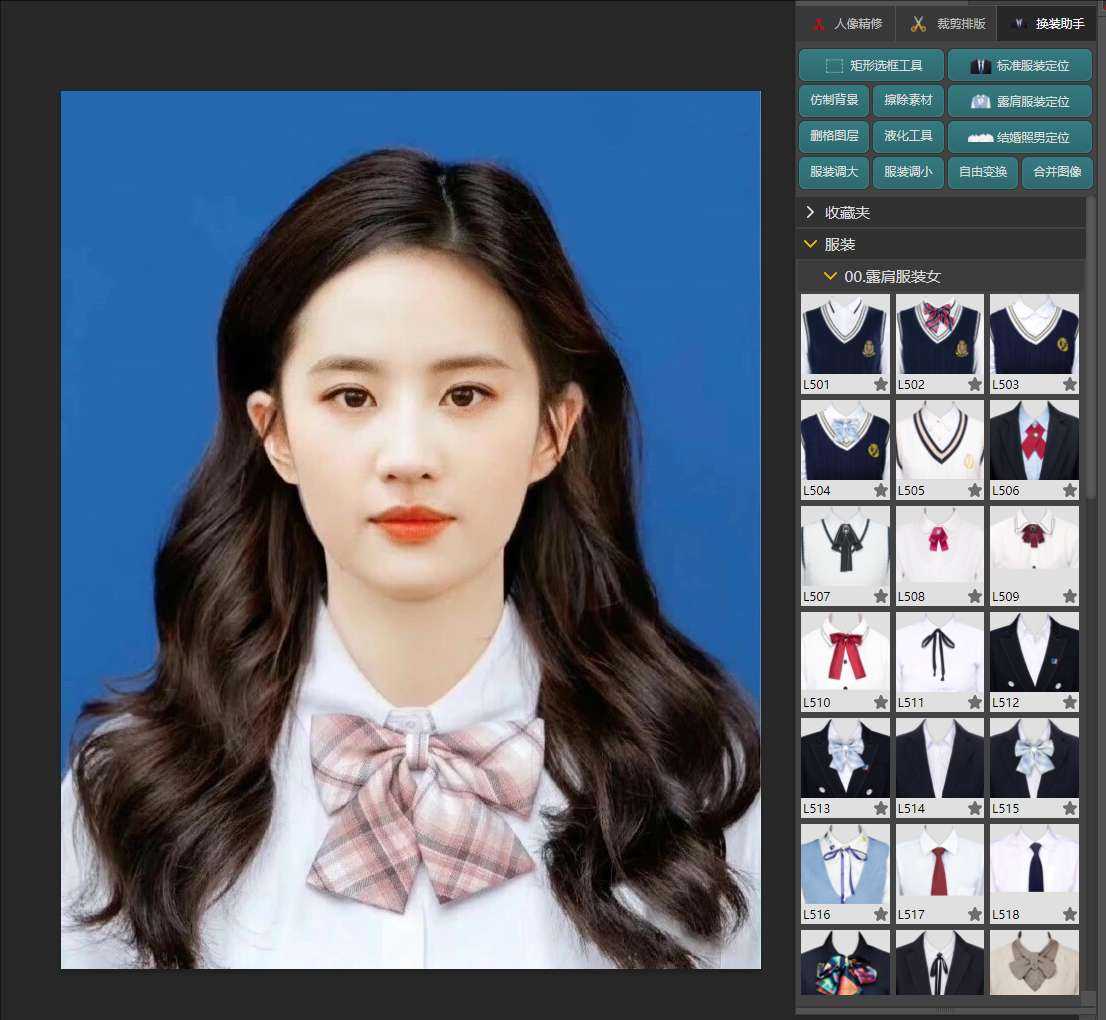Favorite the L509 outfit using star
This screenshot has width=1106, height=1020.
[x=1070, y=596]
